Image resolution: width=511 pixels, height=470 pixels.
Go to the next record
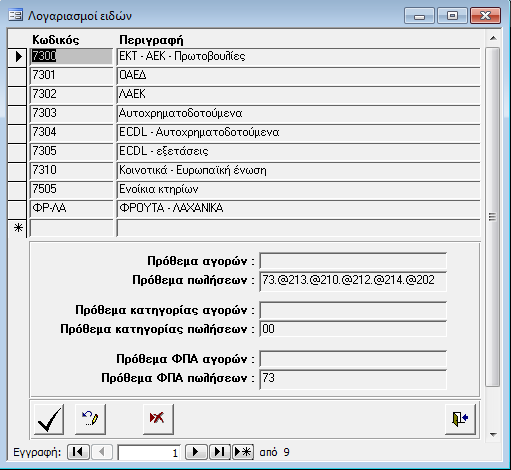(196, 452)
